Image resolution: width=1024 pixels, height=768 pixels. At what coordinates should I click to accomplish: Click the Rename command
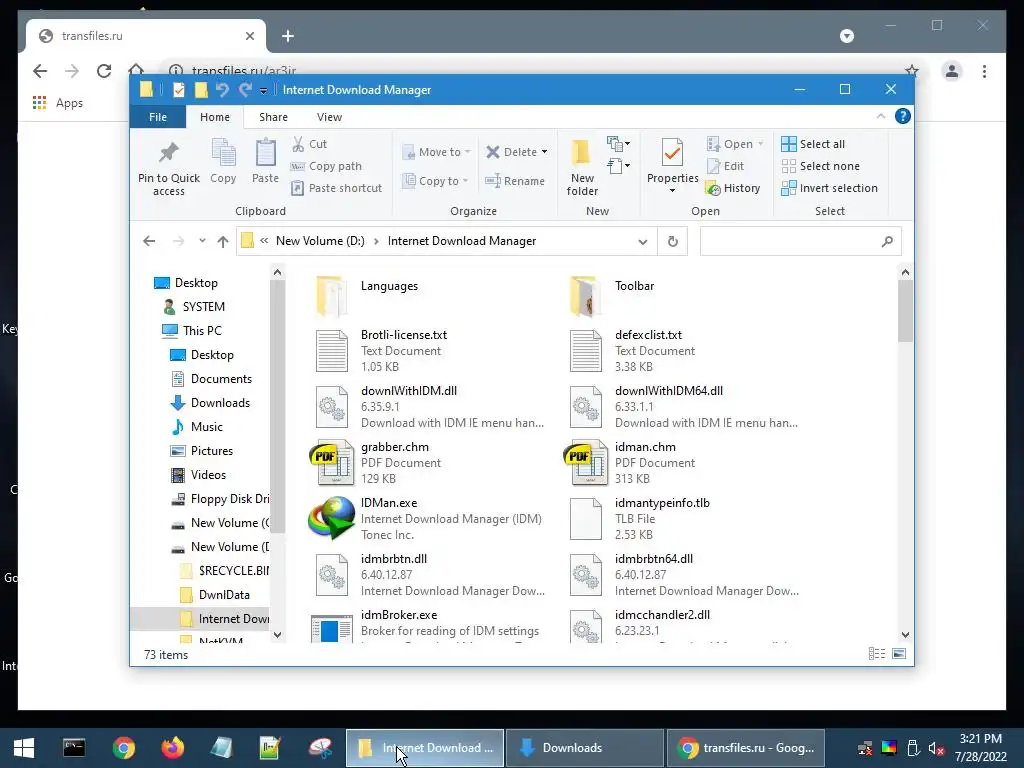(x=515, y=181)
